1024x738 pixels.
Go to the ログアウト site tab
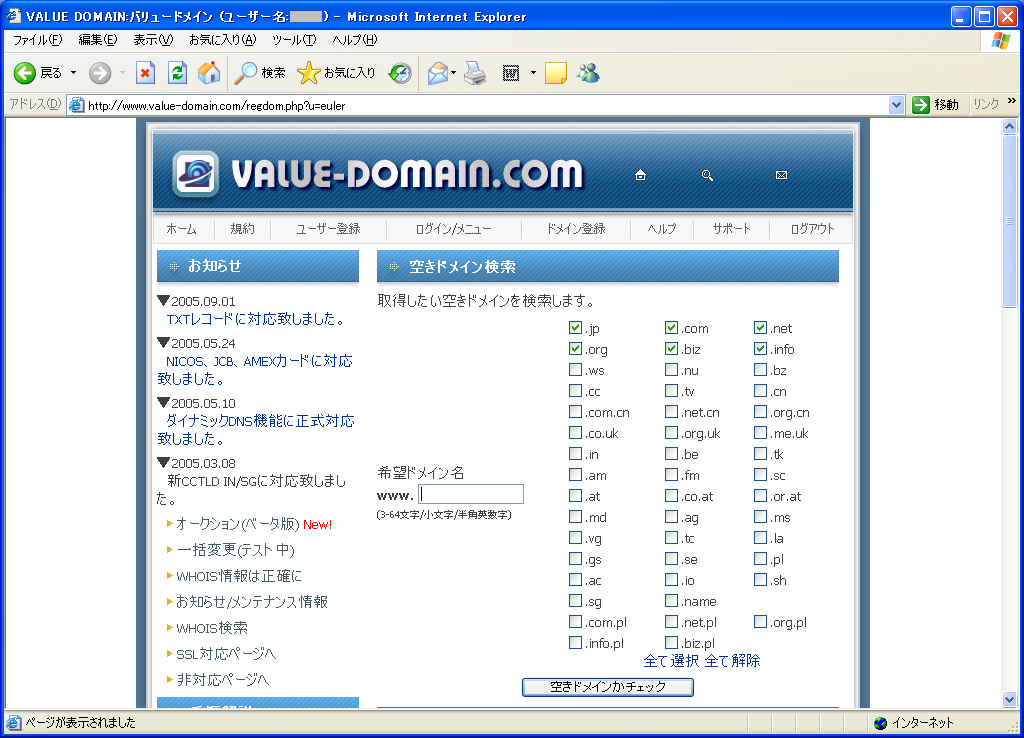pos(812,229)
